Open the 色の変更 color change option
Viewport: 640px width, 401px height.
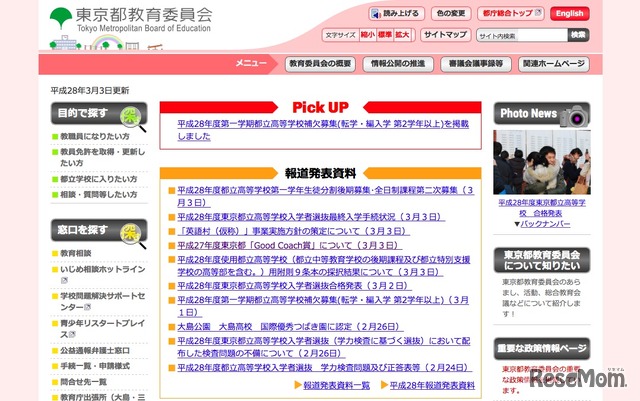[x=451, y=13]
